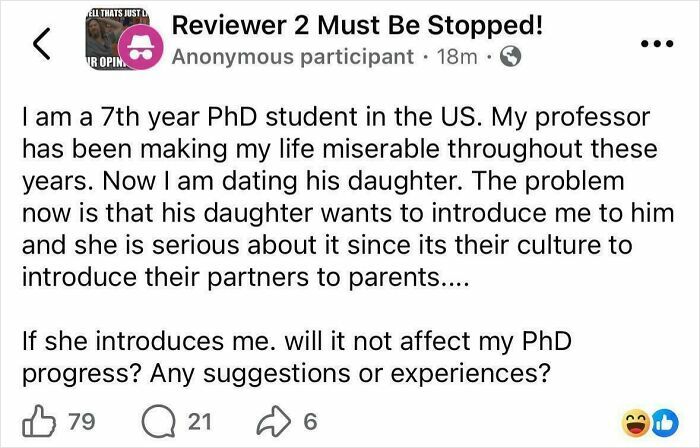Click the "18m" post timestamp
Image resolution: width=700 pixels, height=448 pixels.
(x=458, y=57)
